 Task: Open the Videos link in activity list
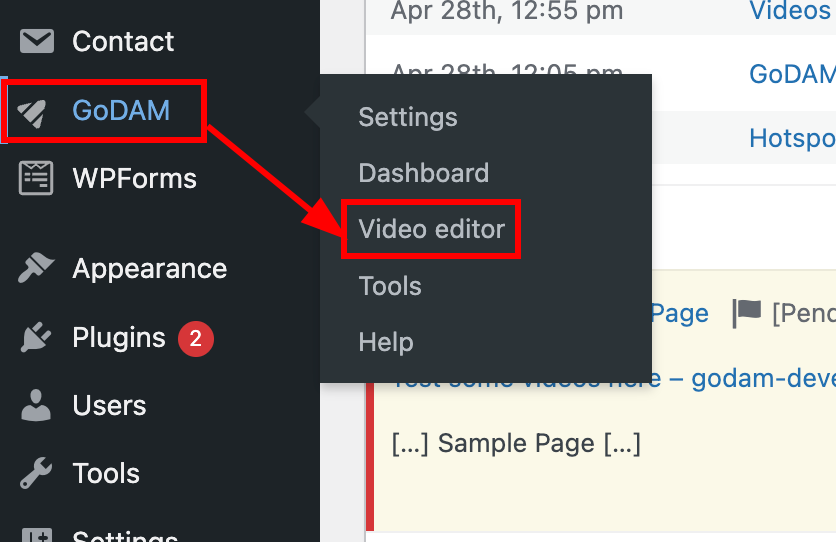(x=790, y=11)
